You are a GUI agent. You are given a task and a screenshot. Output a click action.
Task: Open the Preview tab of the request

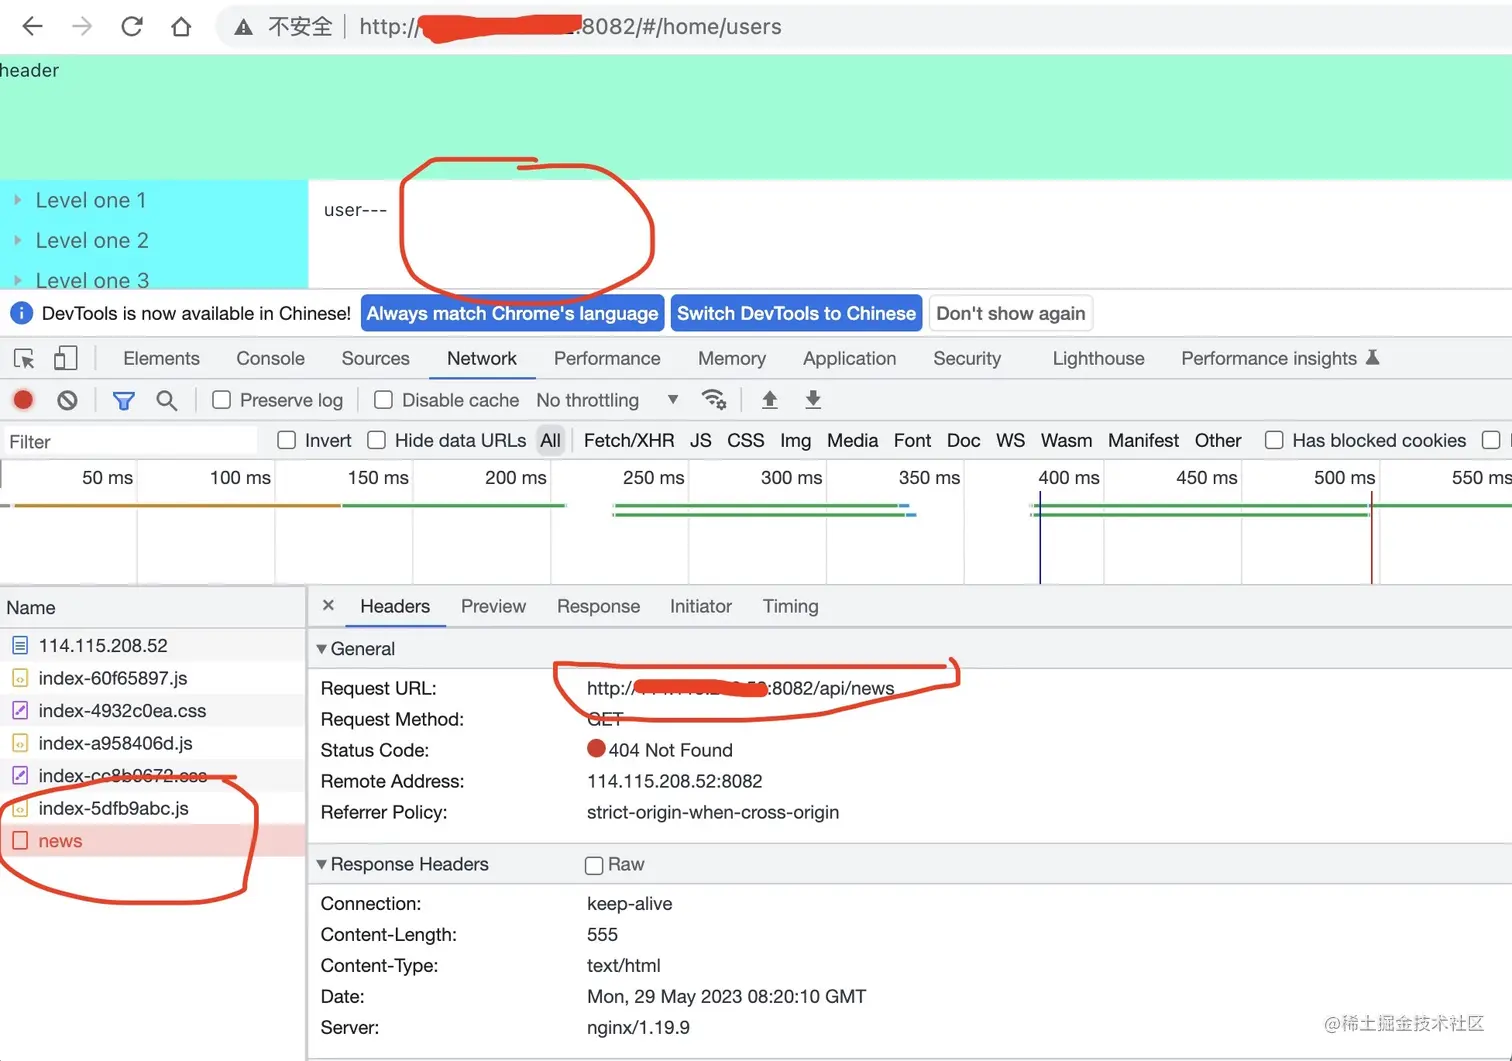point(493,606)
